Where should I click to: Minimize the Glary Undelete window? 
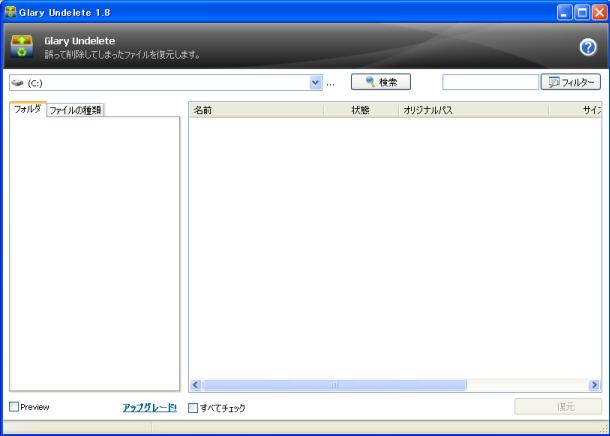(x=564, y=13)
